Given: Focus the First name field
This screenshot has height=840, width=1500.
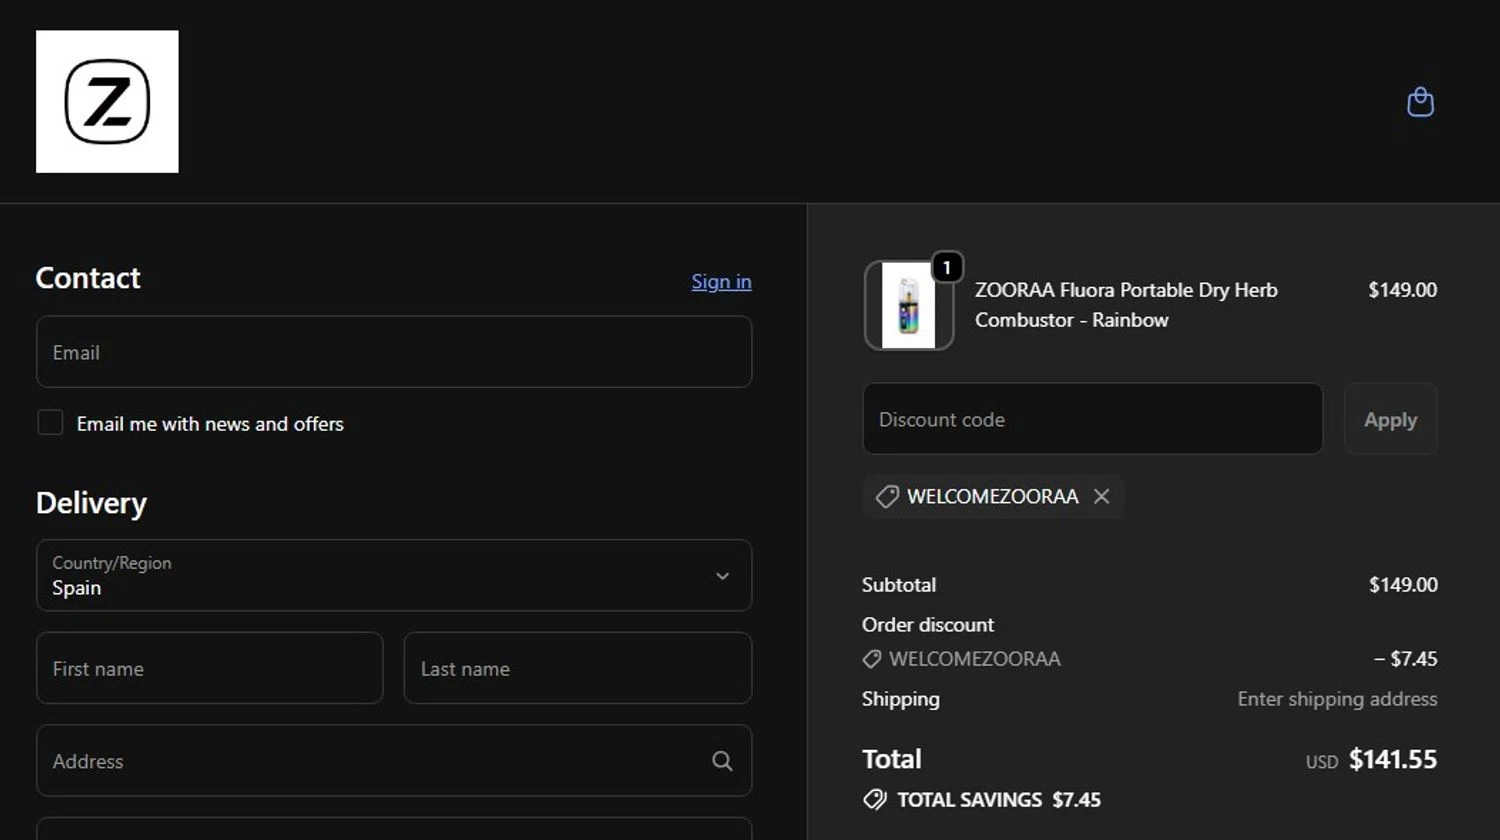Looking at the screenshot, I should pos(210,668).
